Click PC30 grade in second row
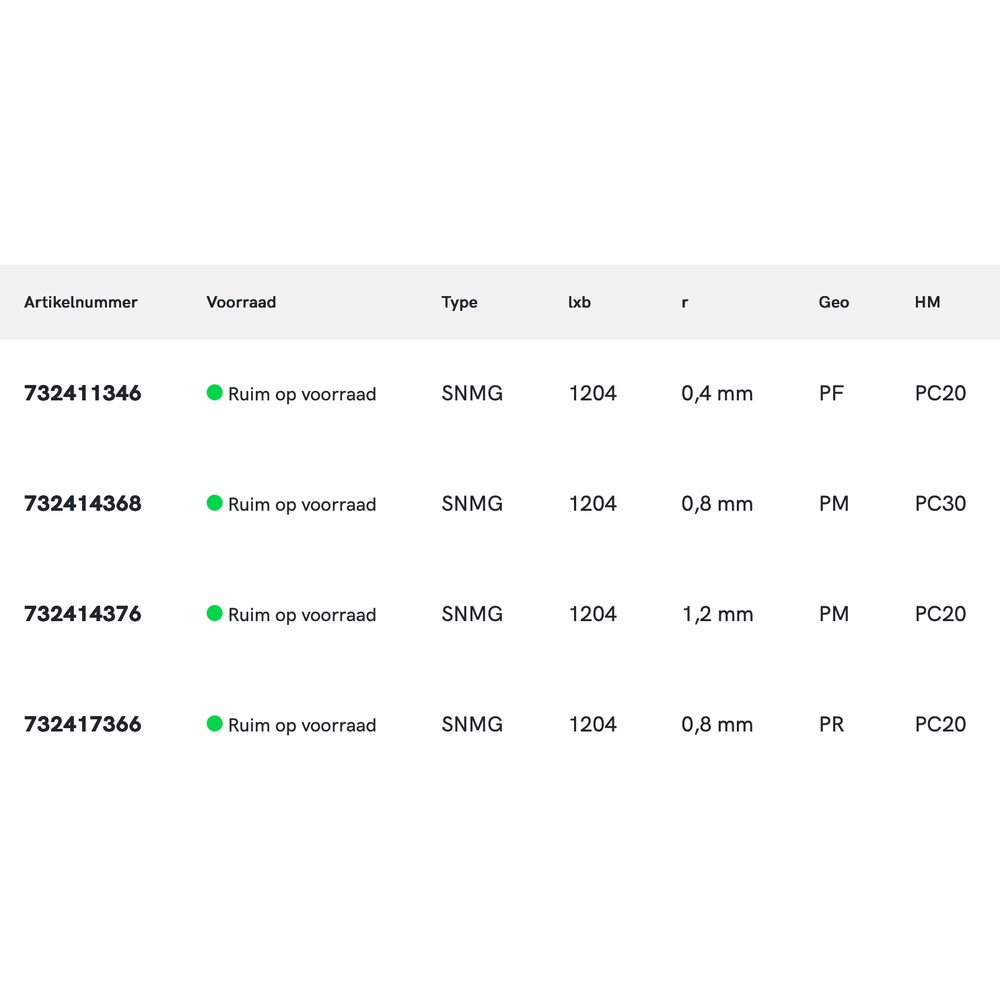This screenshot has height=1000, width=1000. point(940,503)
